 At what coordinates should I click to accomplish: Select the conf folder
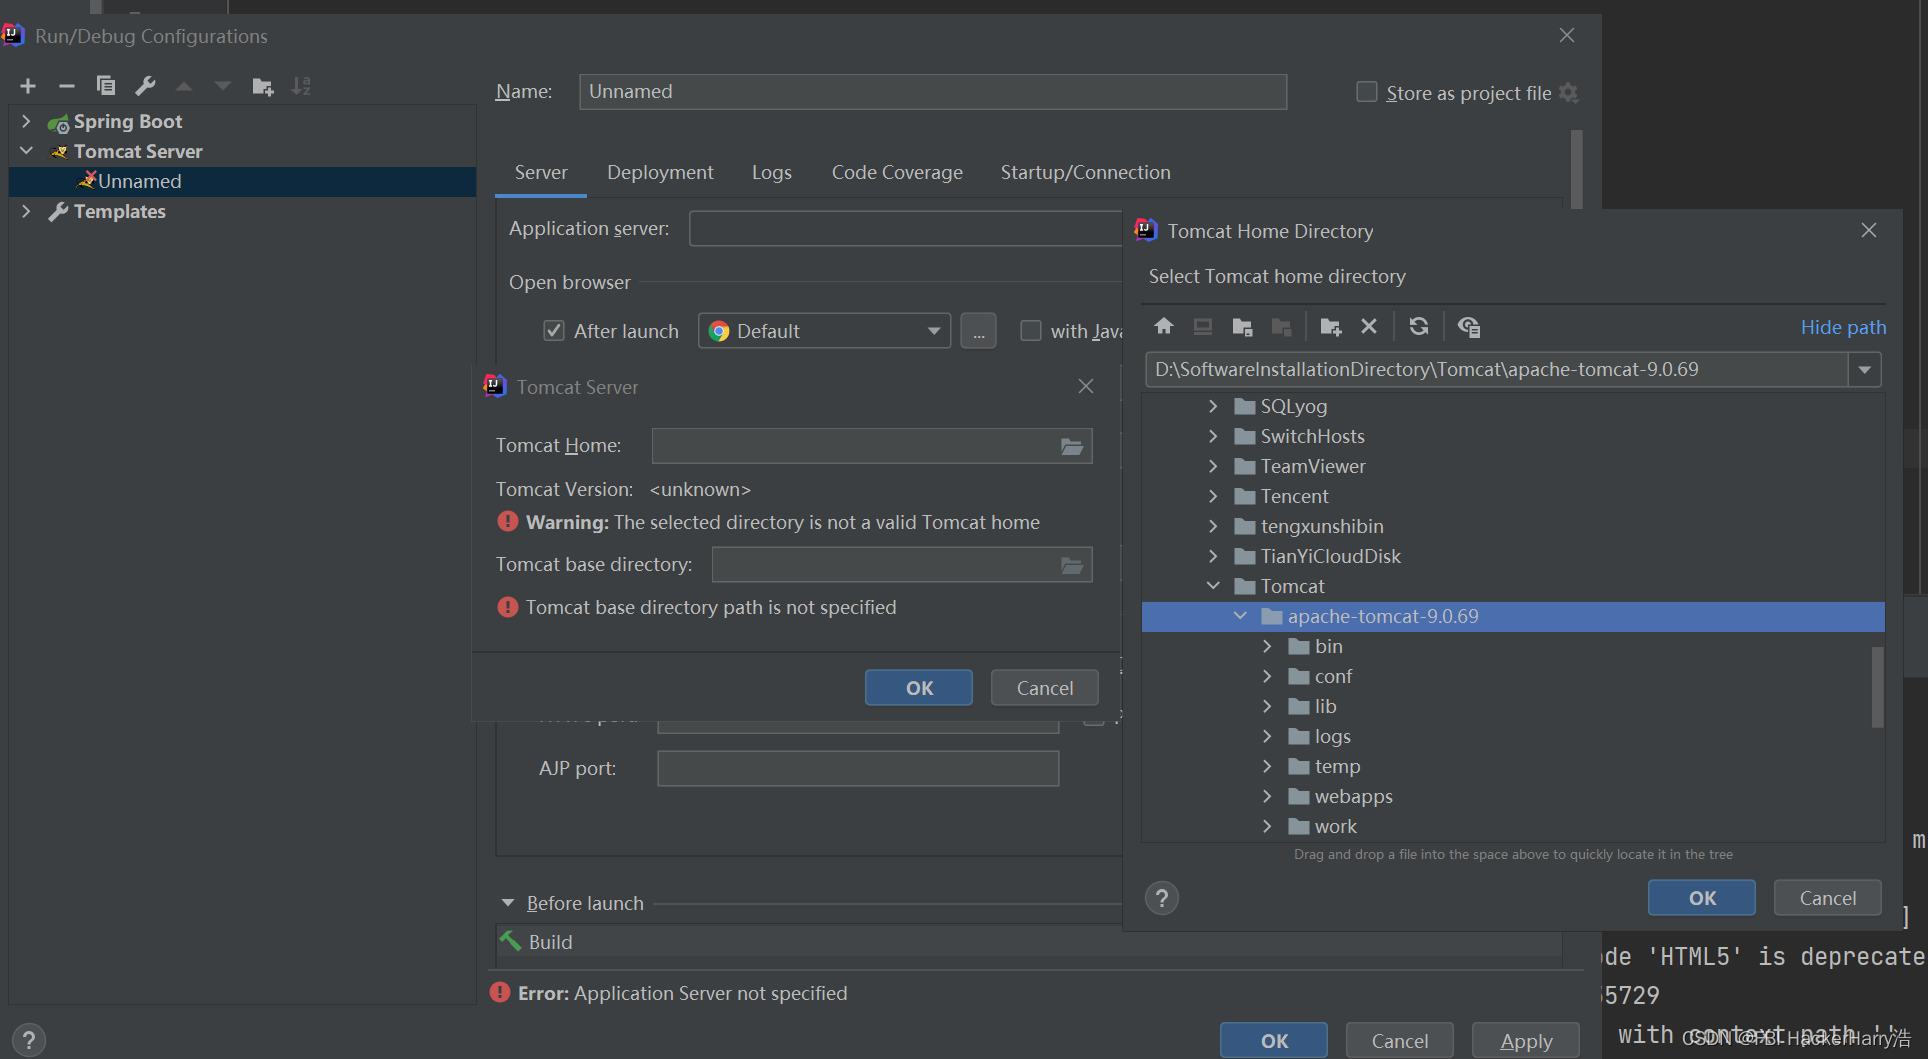pyautogui.click(x=1513, y=676)
